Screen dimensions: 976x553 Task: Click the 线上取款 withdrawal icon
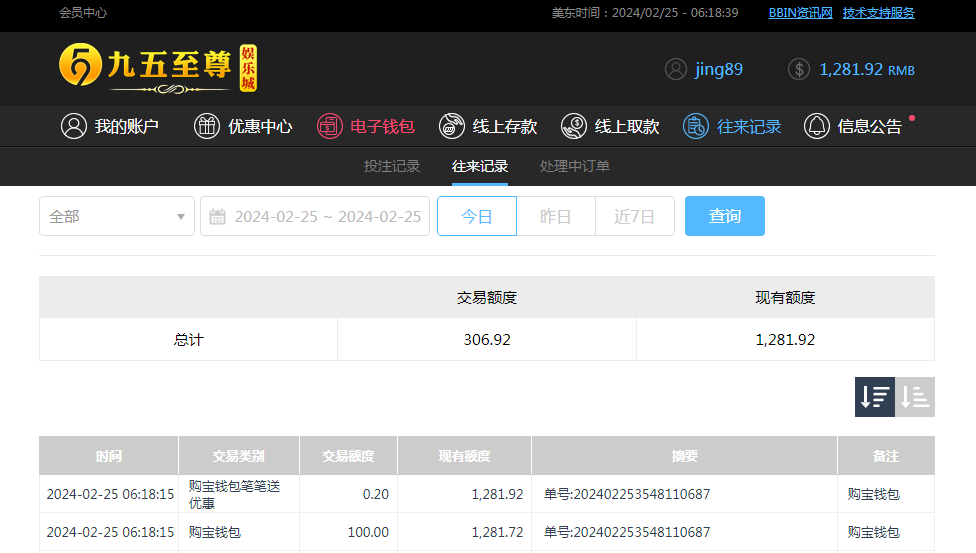tap(574, 126)
